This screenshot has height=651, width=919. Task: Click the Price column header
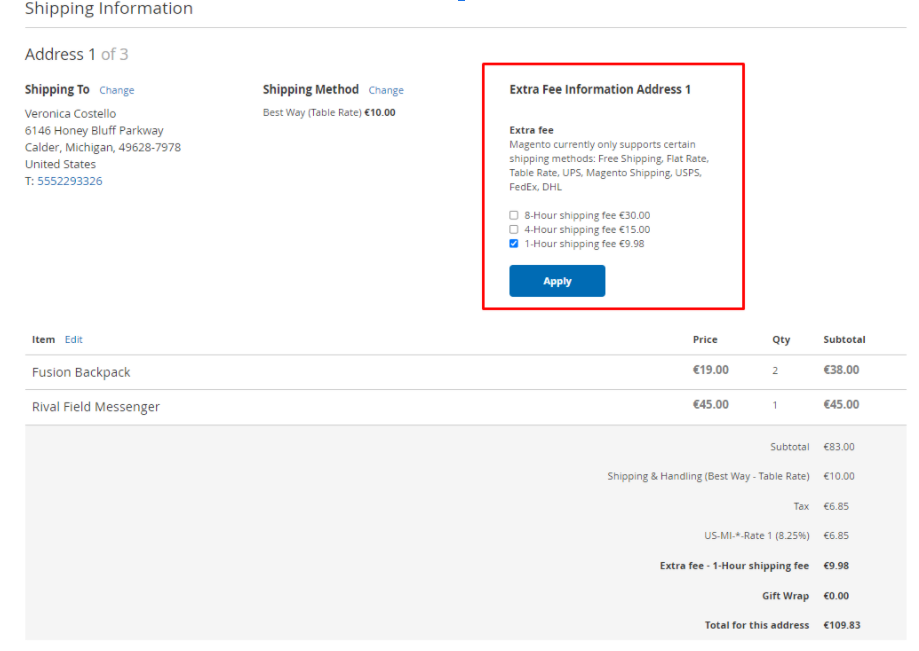tap(705, 340)
